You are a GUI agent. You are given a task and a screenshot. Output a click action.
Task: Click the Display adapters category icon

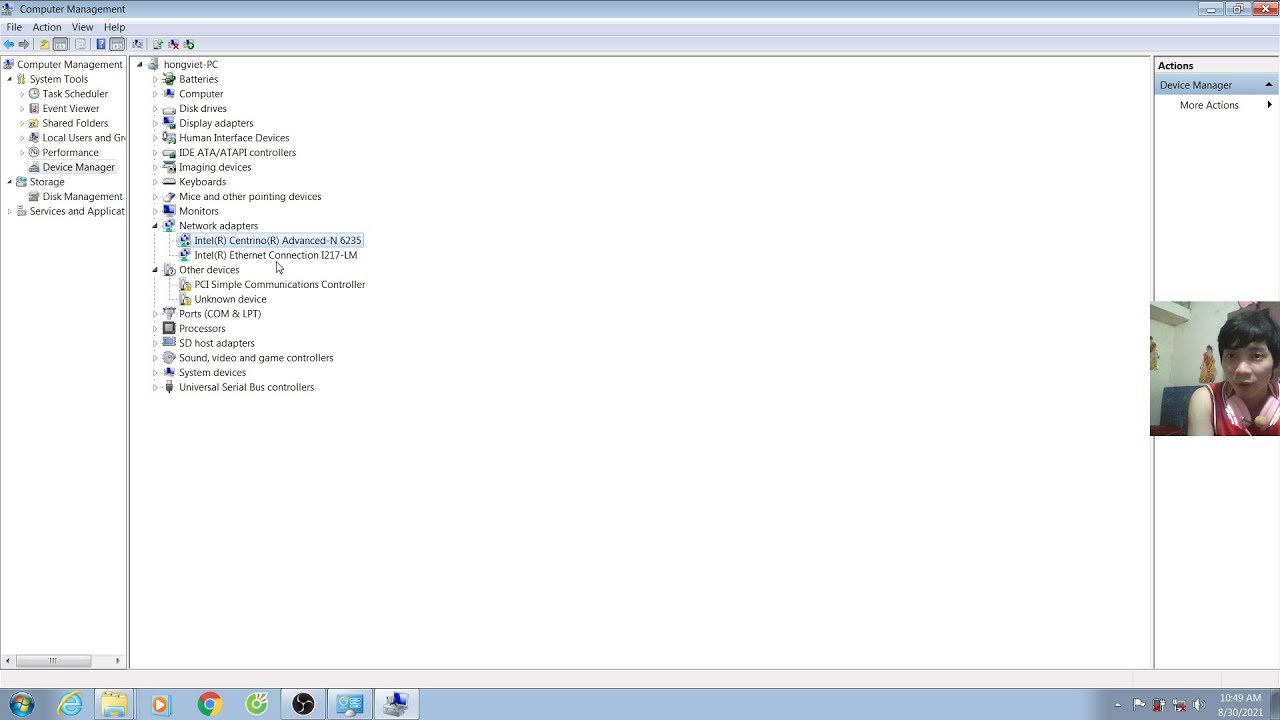169,123
